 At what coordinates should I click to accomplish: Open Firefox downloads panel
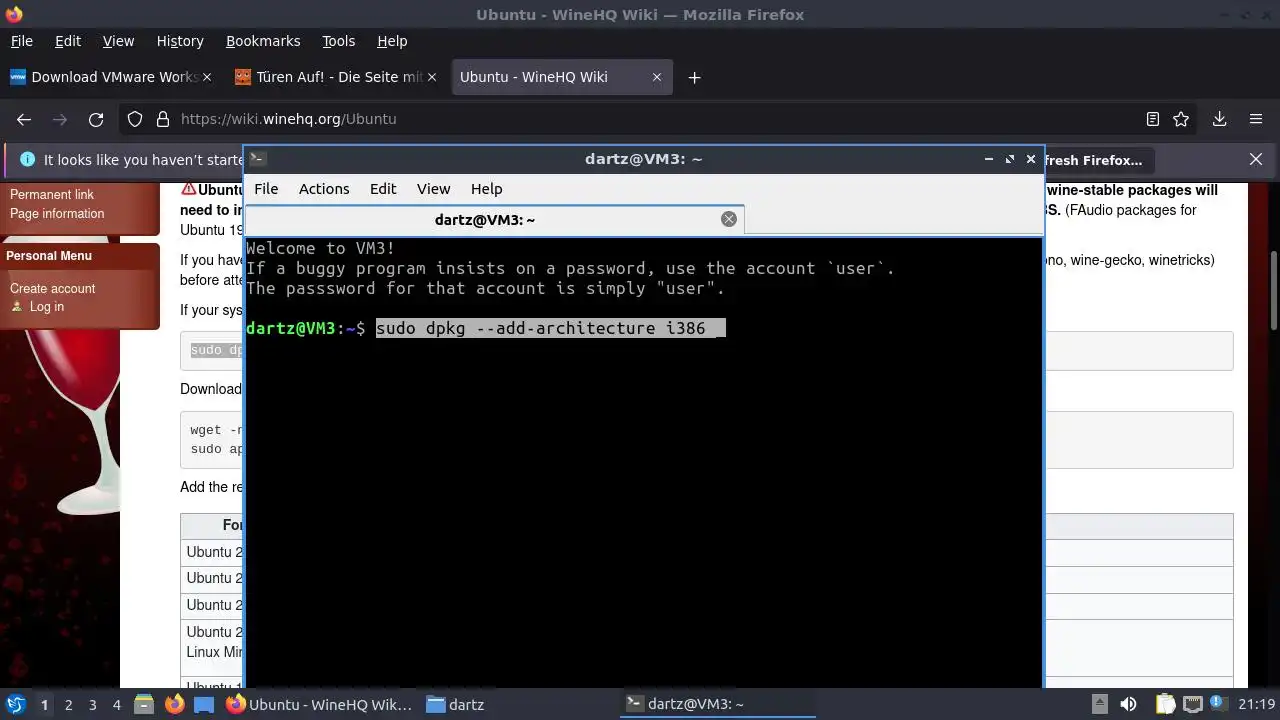1220,119
